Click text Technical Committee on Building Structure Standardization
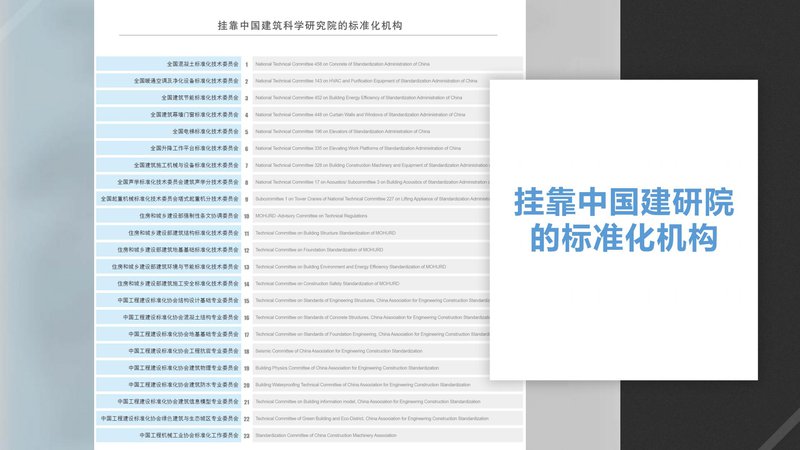Screen dimensions: 800x450 point(326,233)
